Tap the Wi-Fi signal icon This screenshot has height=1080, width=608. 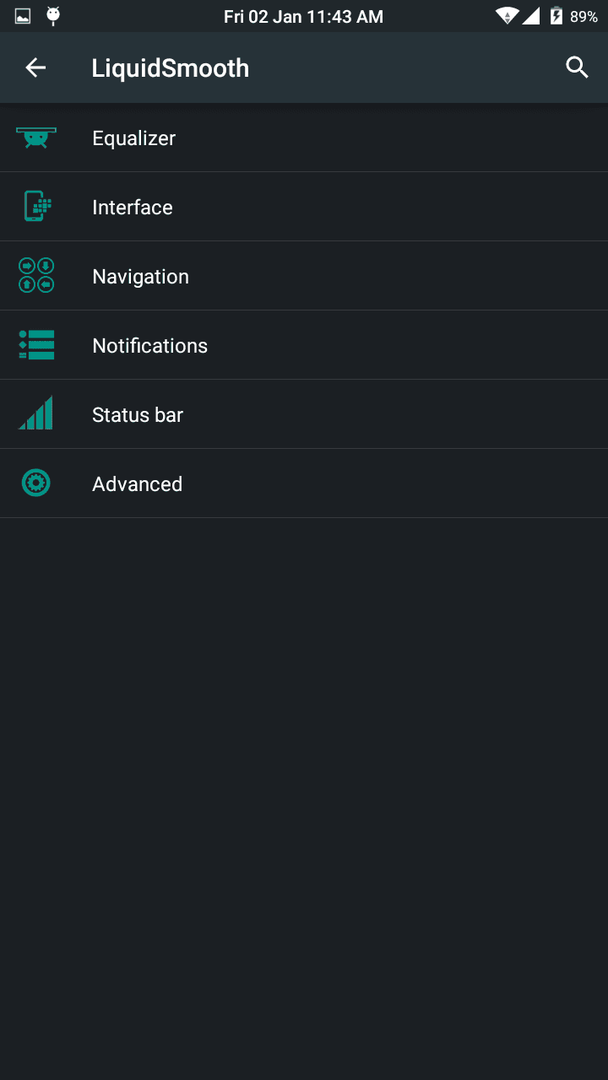click(507, 16)
